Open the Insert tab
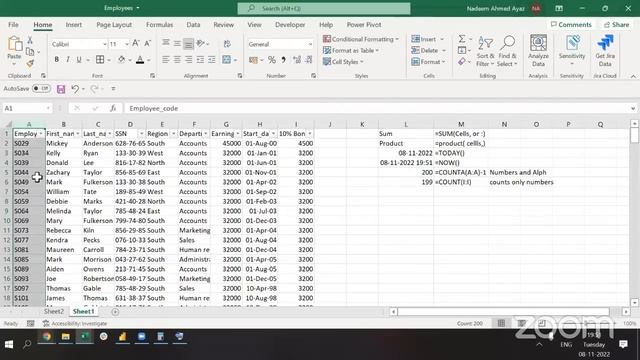Viewport: 640px width, 360px height. [73, 24]
